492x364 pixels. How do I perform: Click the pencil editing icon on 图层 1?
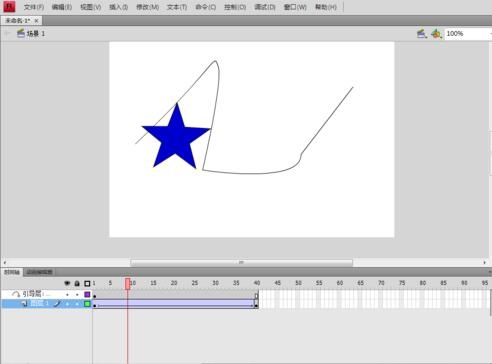[57, 304]
